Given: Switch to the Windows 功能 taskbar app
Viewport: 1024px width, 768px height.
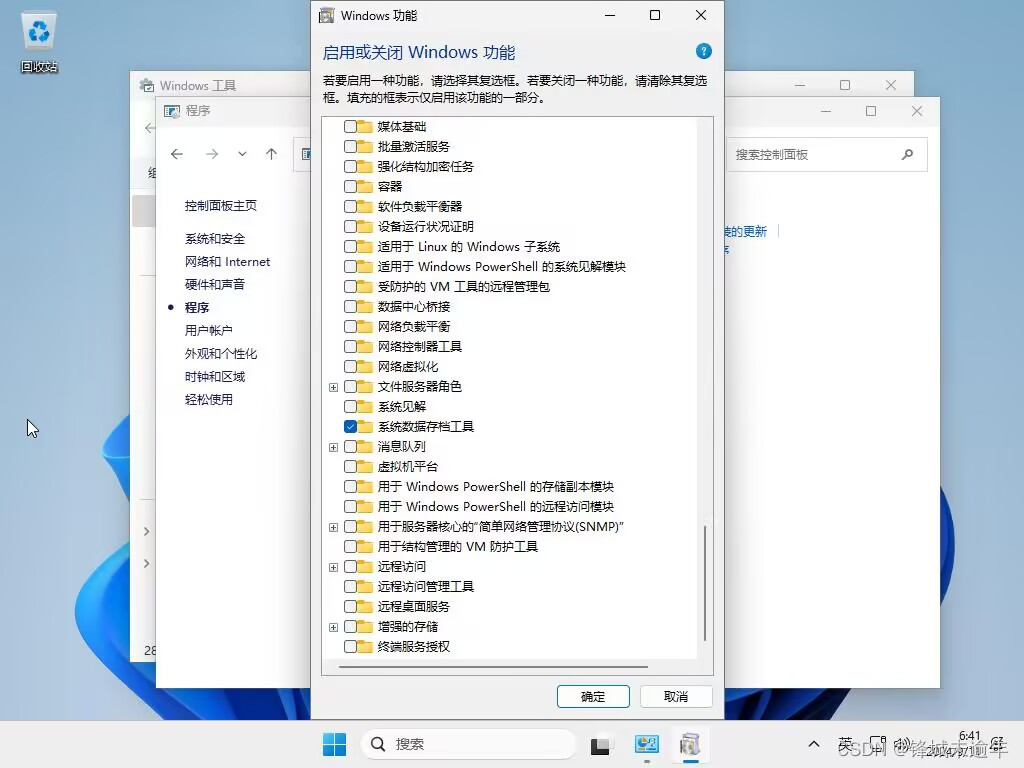Looking at the screenshot, I should [690, 744].
